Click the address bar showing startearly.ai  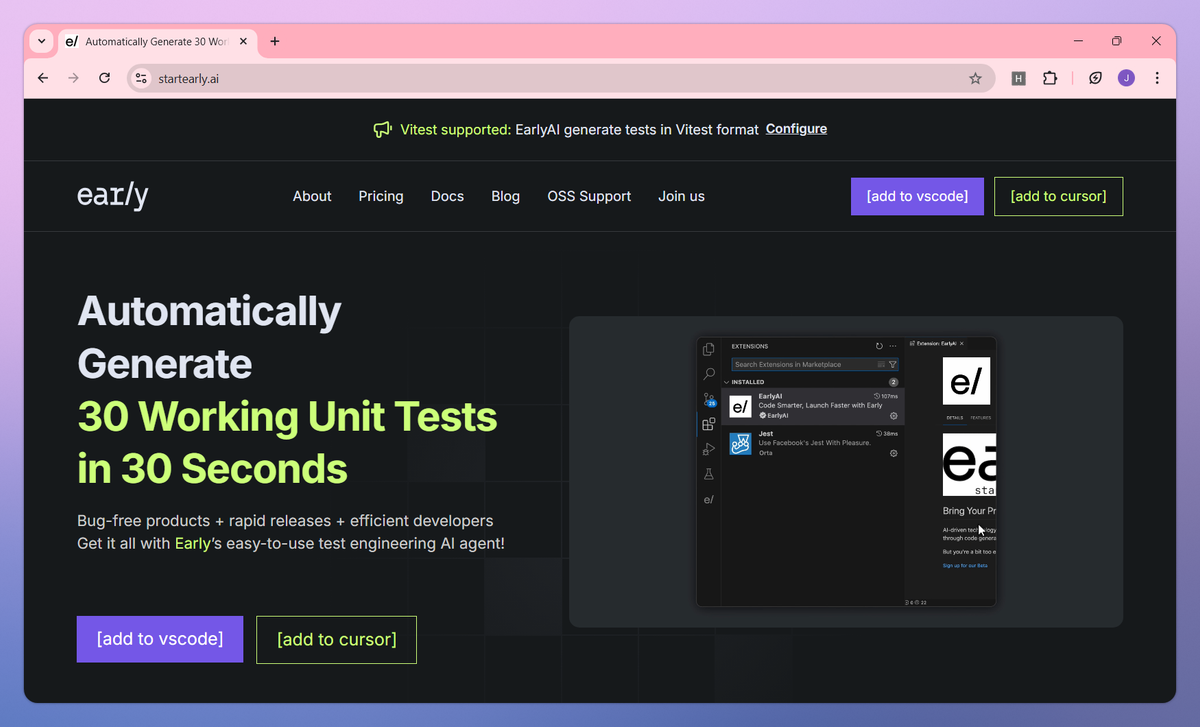click(560, 78)
